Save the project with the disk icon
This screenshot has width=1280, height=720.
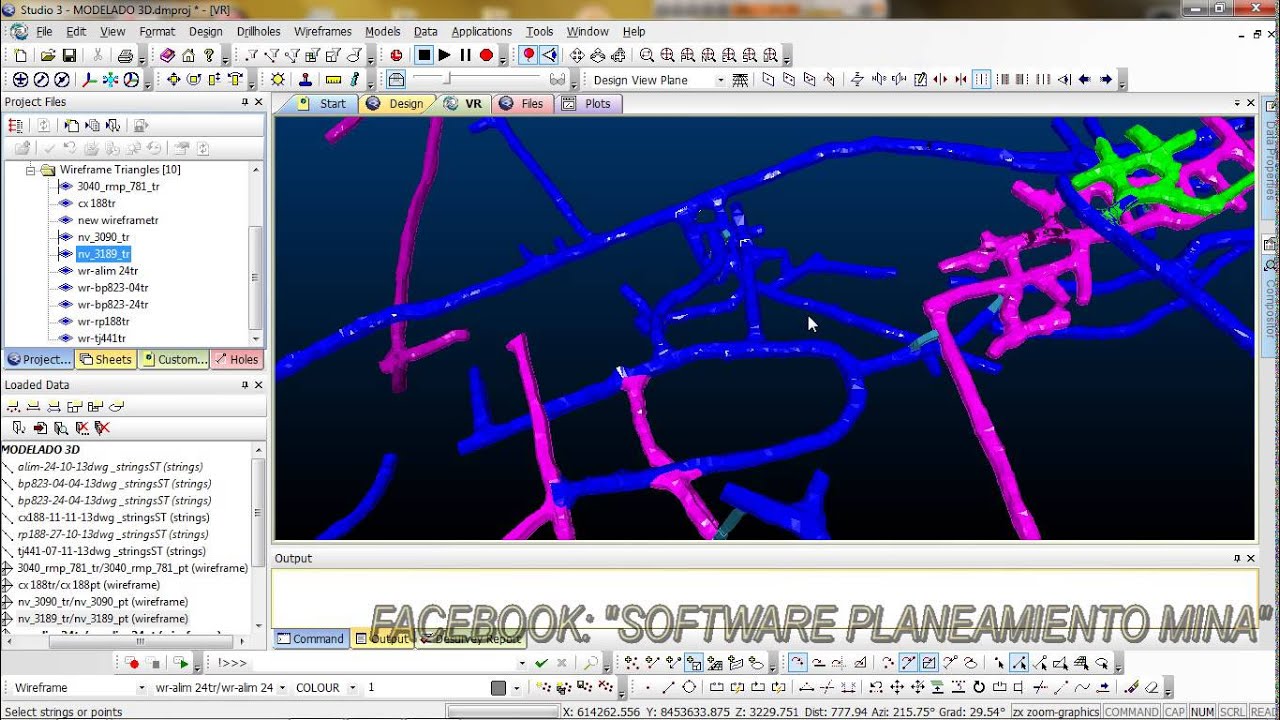[x=69, y=55]
